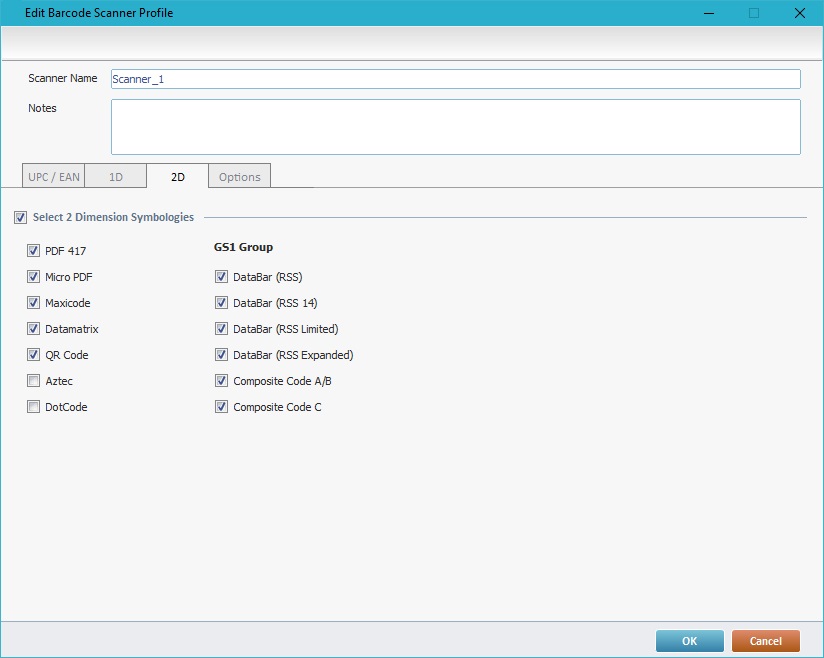Toggle the Maxicode checkbox
Viewport: 824px width, 658px height.
(34, 303)
